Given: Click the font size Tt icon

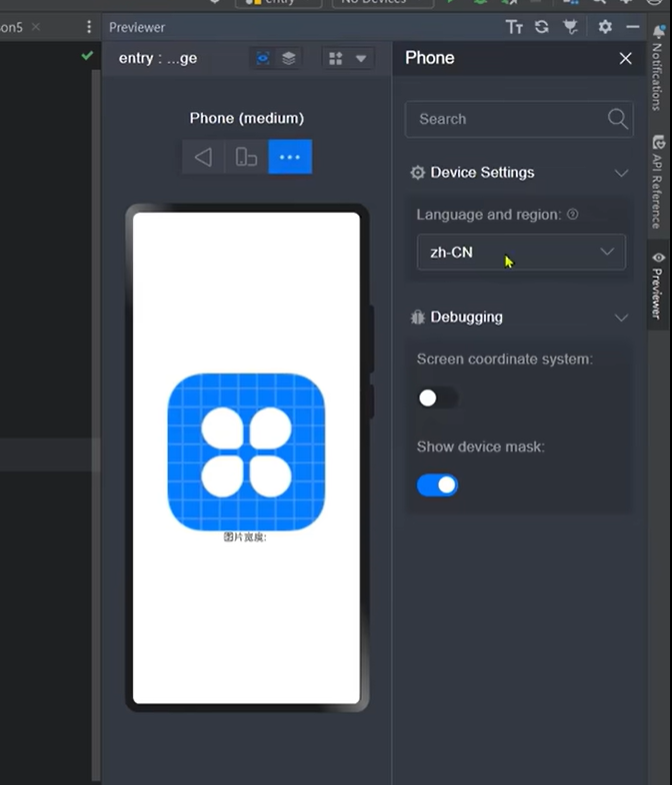Looking at the screenshot, I should 514,27.
